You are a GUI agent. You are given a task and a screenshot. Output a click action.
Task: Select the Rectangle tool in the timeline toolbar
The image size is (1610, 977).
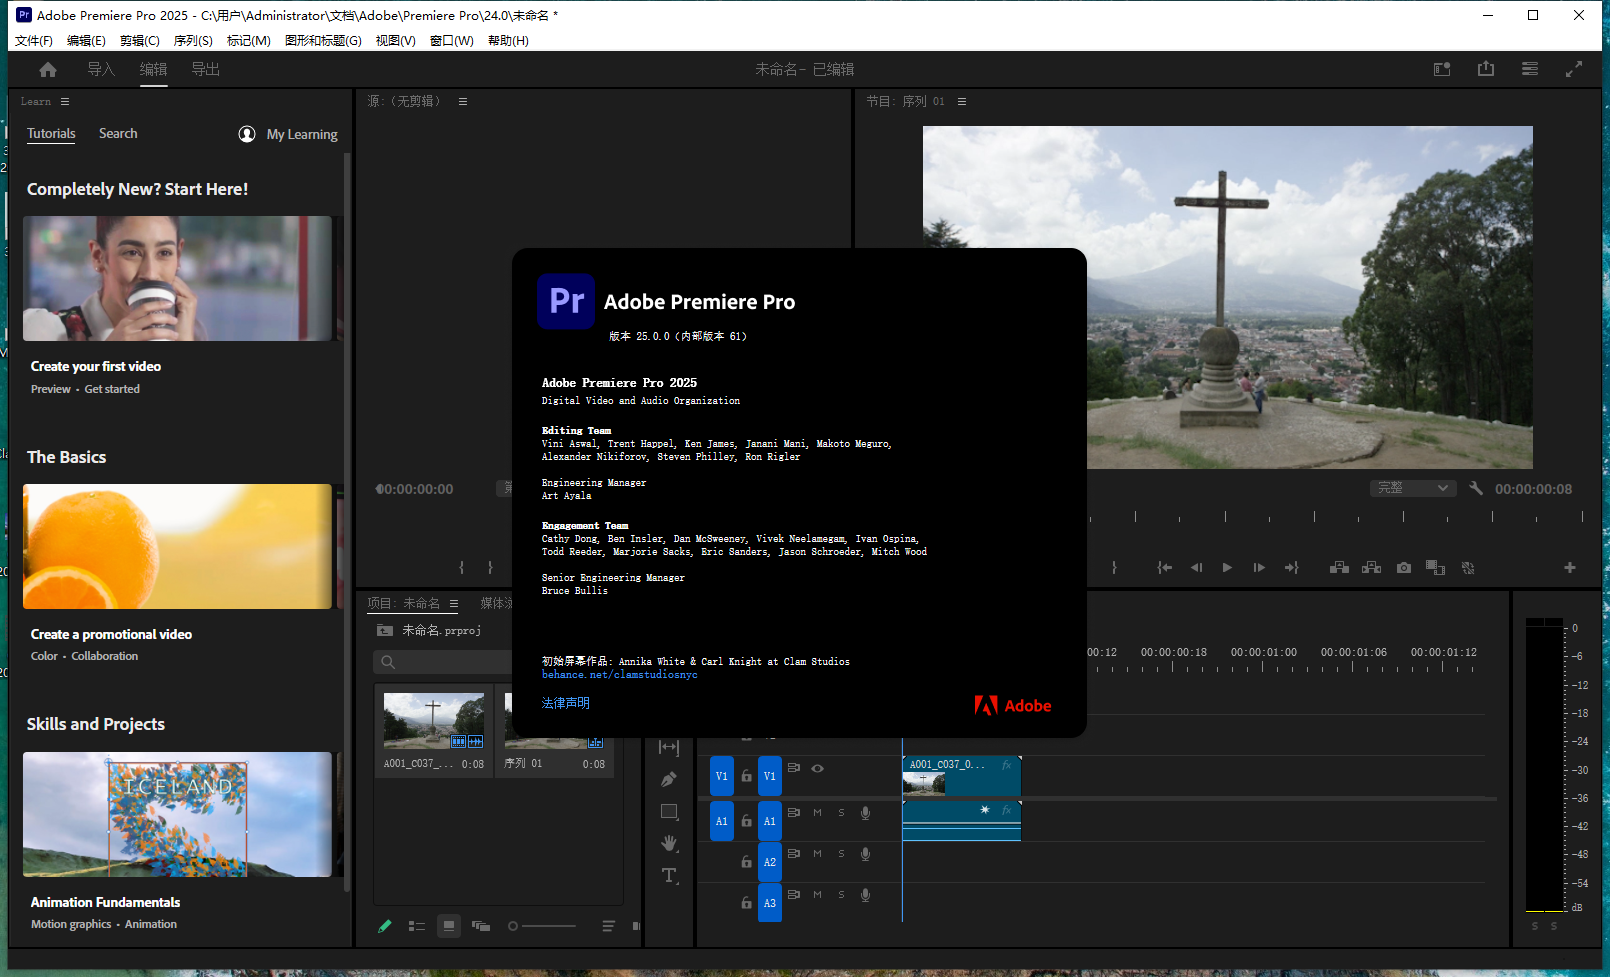coord(669,811)
